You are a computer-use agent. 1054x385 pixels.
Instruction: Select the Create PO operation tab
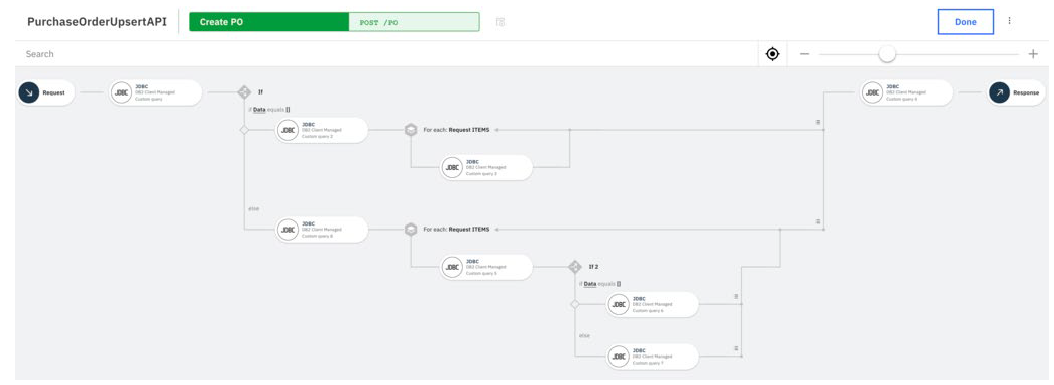(269, 22)
